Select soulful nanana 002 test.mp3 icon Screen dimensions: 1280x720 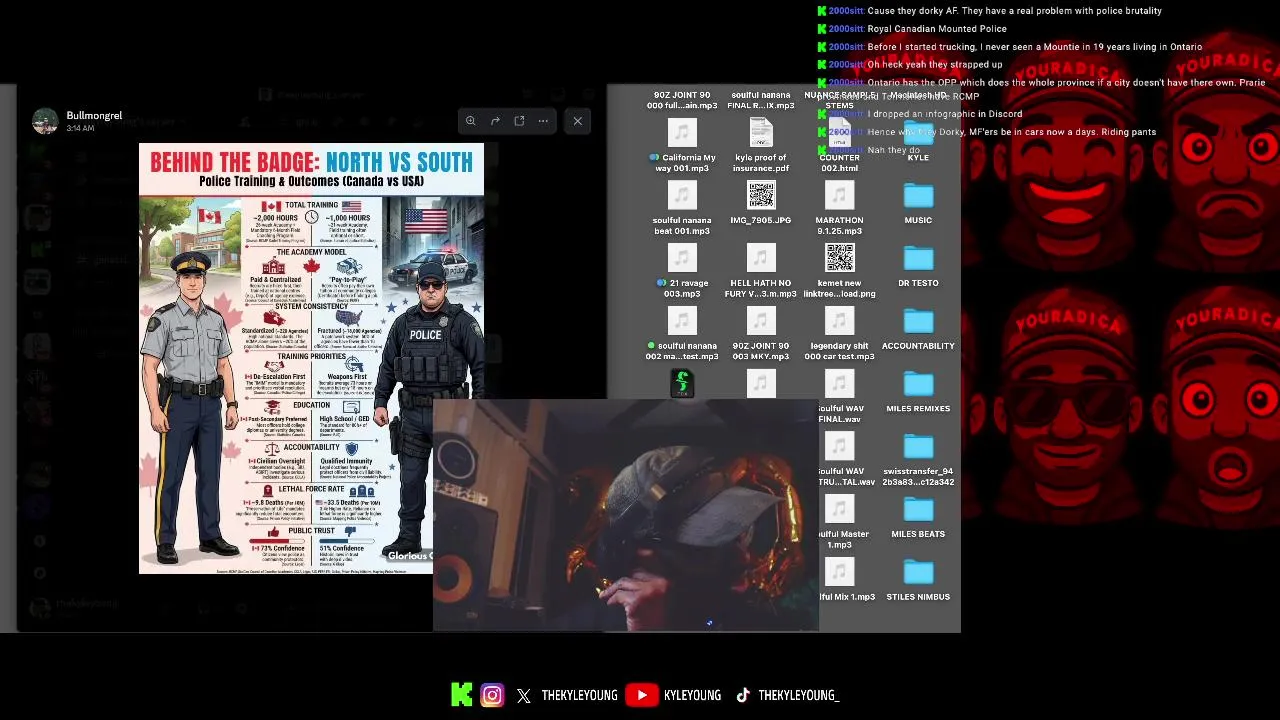(682, 320)
